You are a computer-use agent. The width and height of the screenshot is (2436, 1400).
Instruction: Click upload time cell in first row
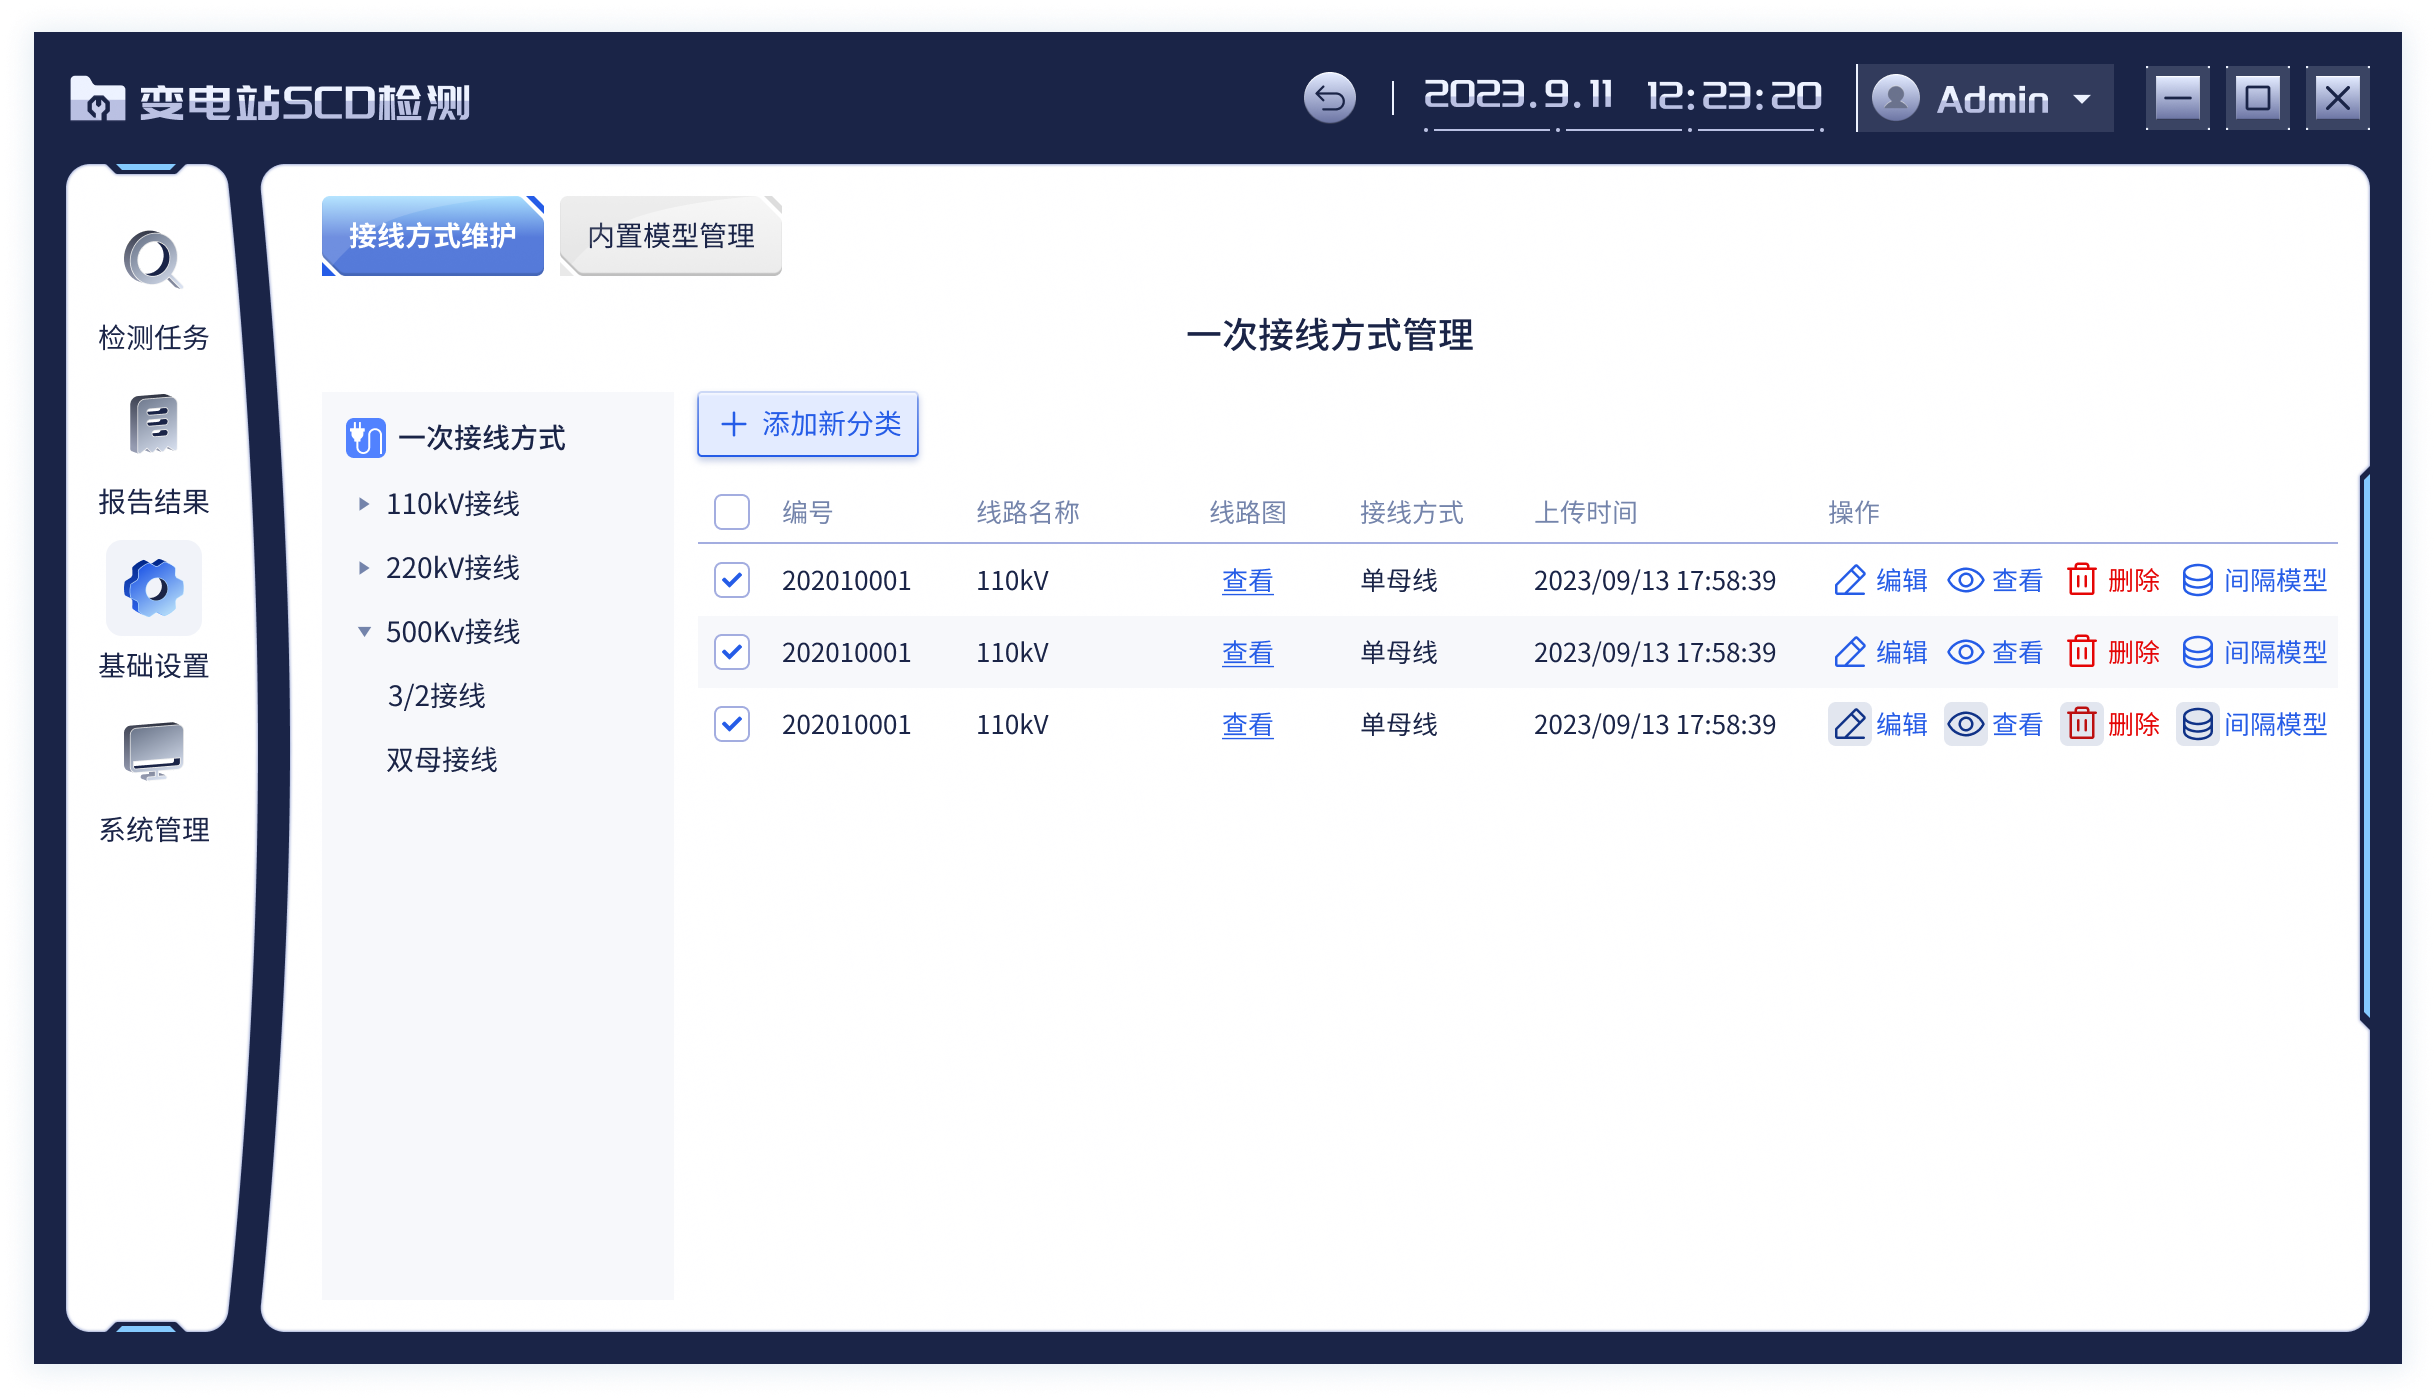[1655, 581]
